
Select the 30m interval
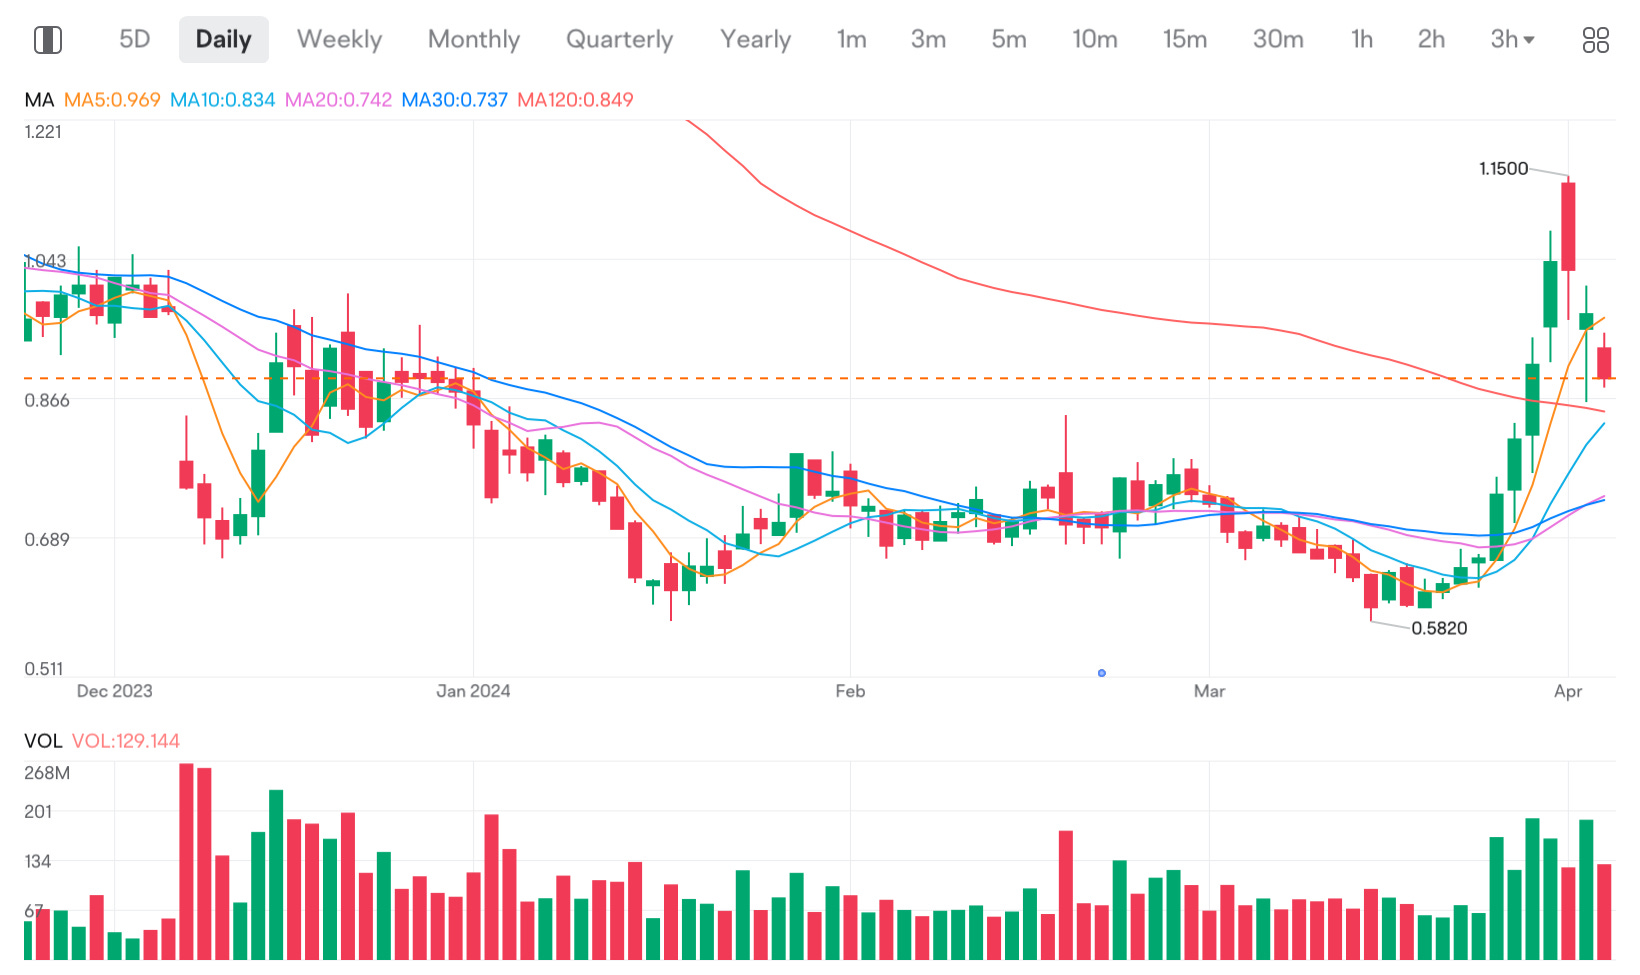pos(1277,39)
